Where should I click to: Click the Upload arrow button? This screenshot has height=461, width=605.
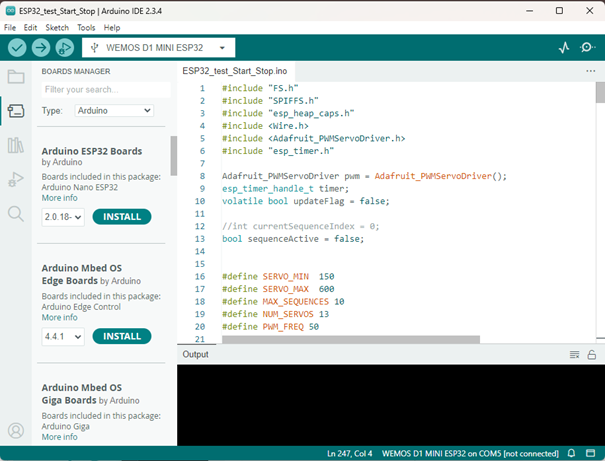pyautogui.click(x=41, y=47)
